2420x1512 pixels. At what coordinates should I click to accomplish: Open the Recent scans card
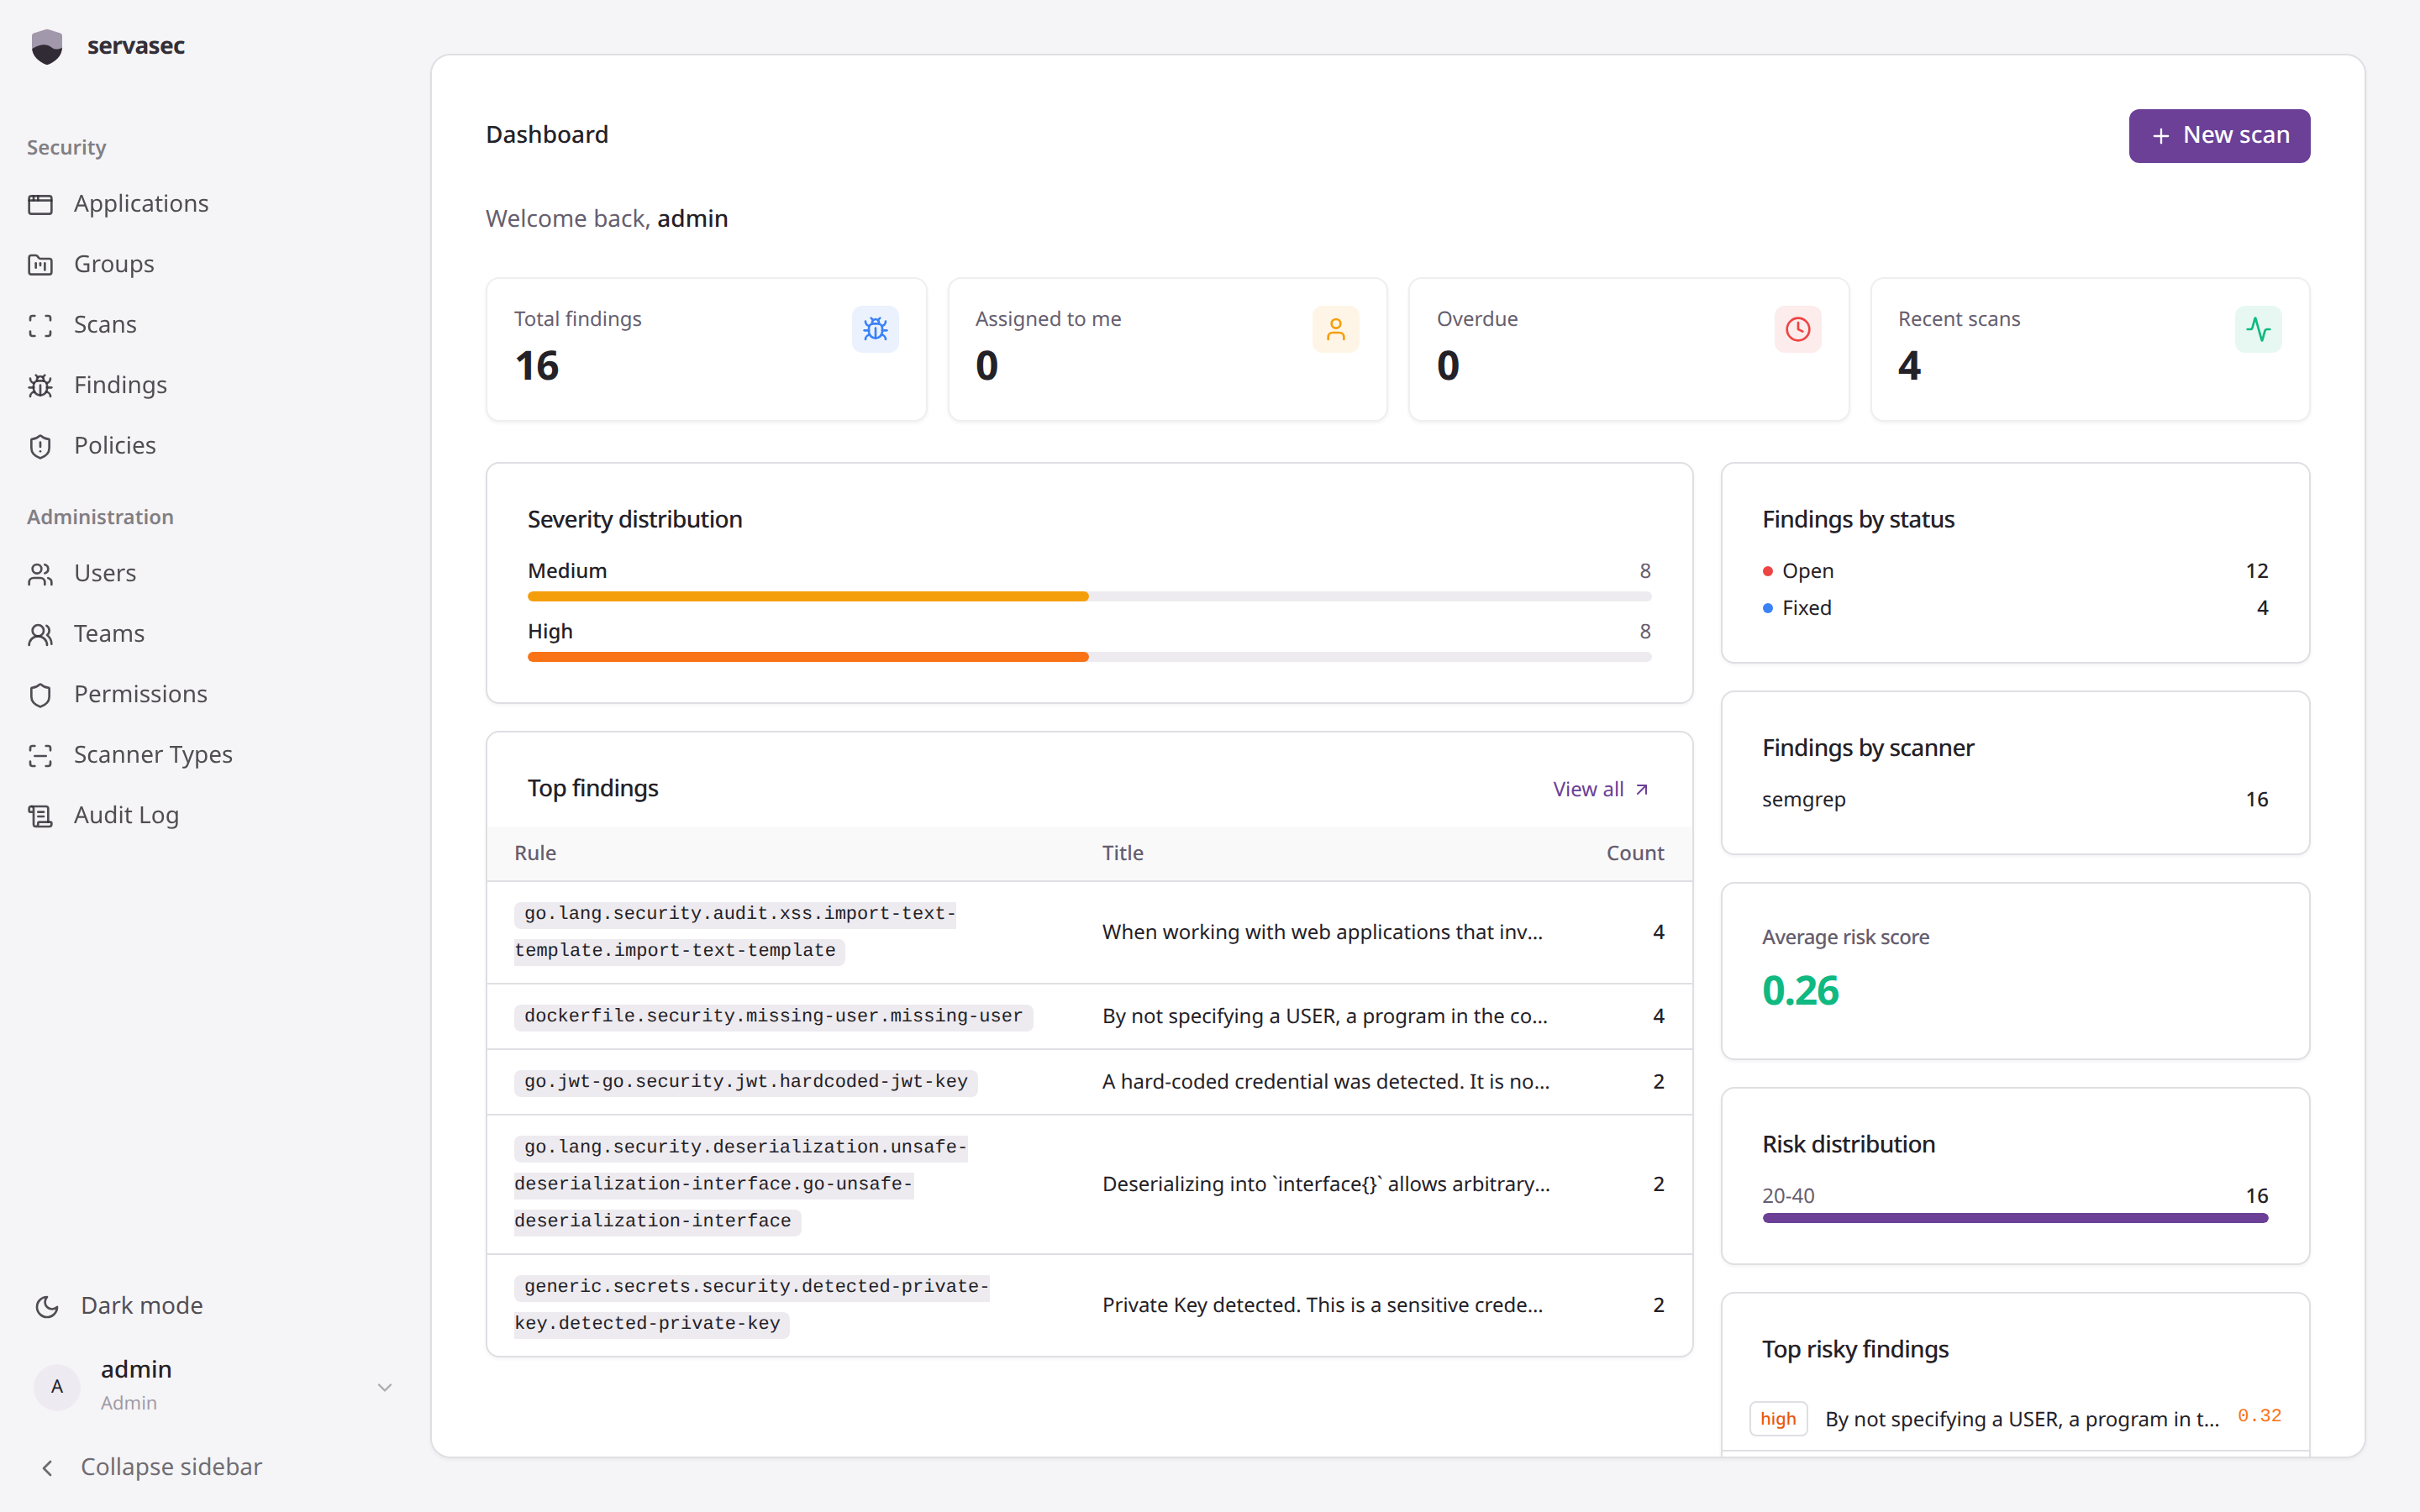pos(2089,349)
